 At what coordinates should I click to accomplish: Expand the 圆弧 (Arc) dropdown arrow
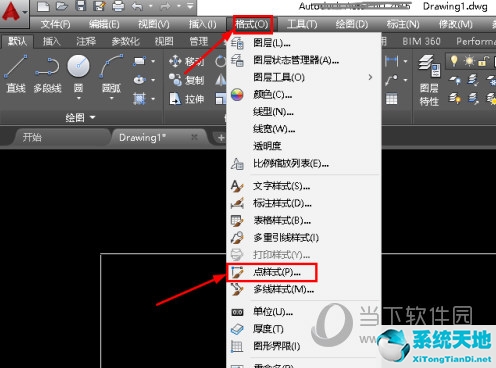click(x=111, y=98)
